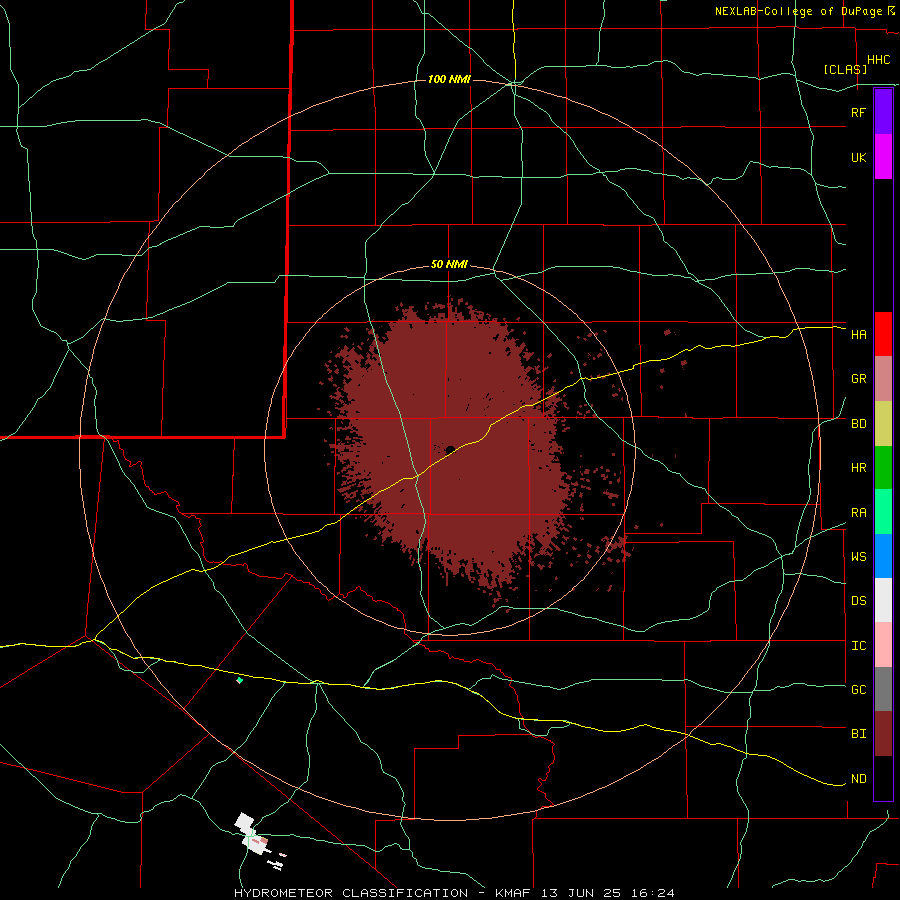Click the HR legend label
Viewport: 900px width, 900px height.
pyautogui.click(x=858, y=468)
